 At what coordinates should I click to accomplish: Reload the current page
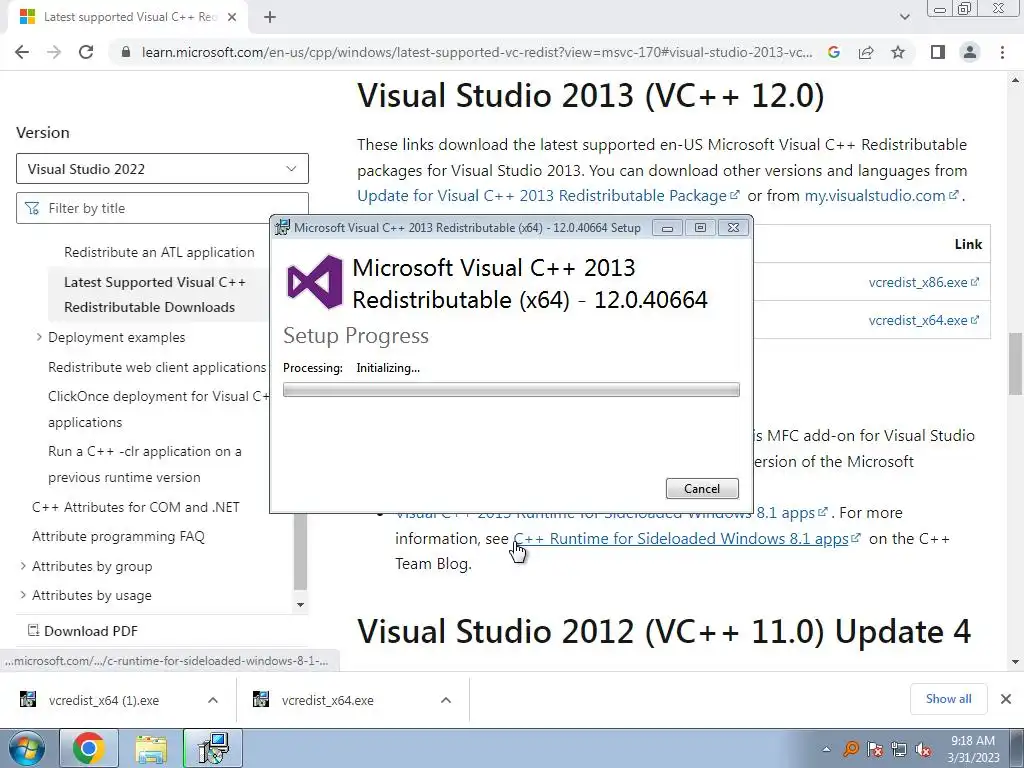pos(86,52)
